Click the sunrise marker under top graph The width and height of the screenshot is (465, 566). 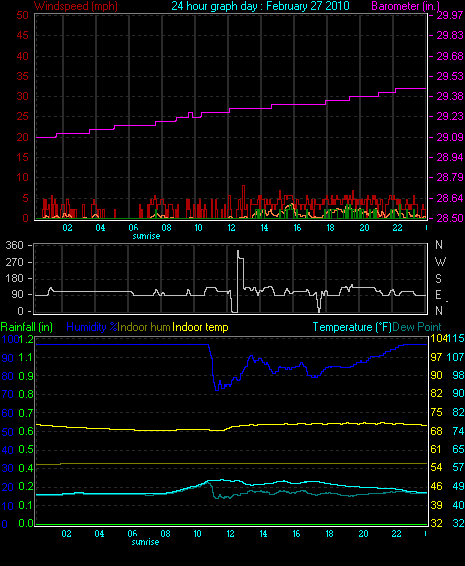(x=146, y=236)
